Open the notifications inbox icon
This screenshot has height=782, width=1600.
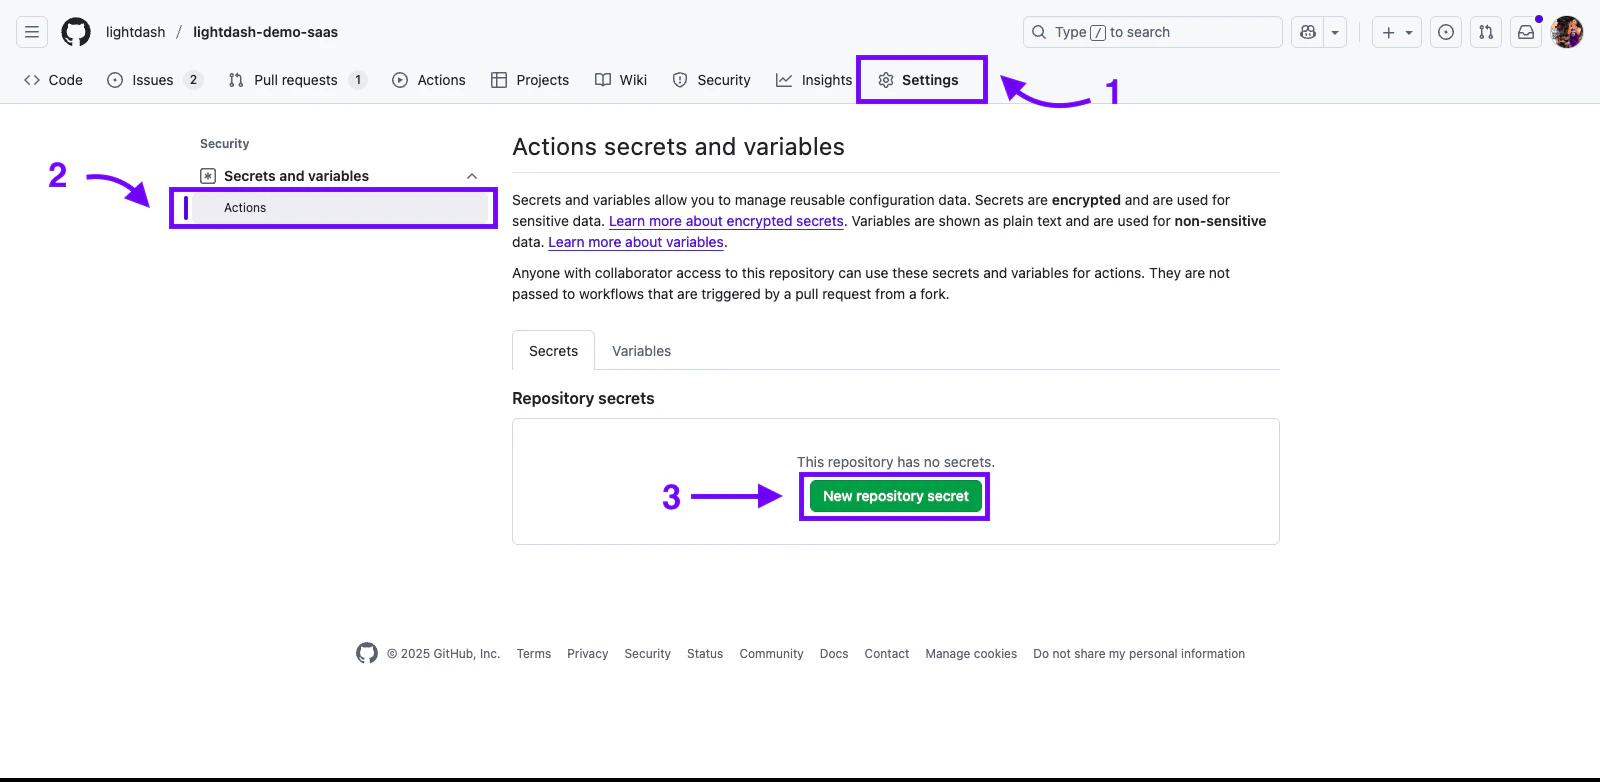tap(1526, 32)
